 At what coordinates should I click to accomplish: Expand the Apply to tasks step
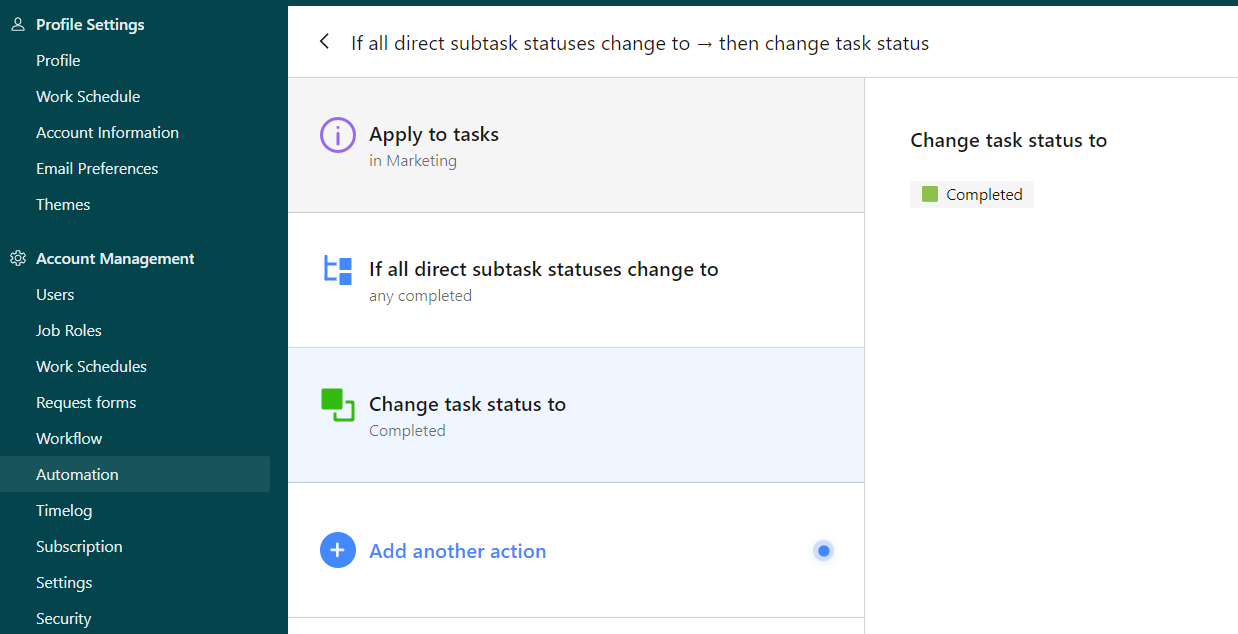pos(575,145)
